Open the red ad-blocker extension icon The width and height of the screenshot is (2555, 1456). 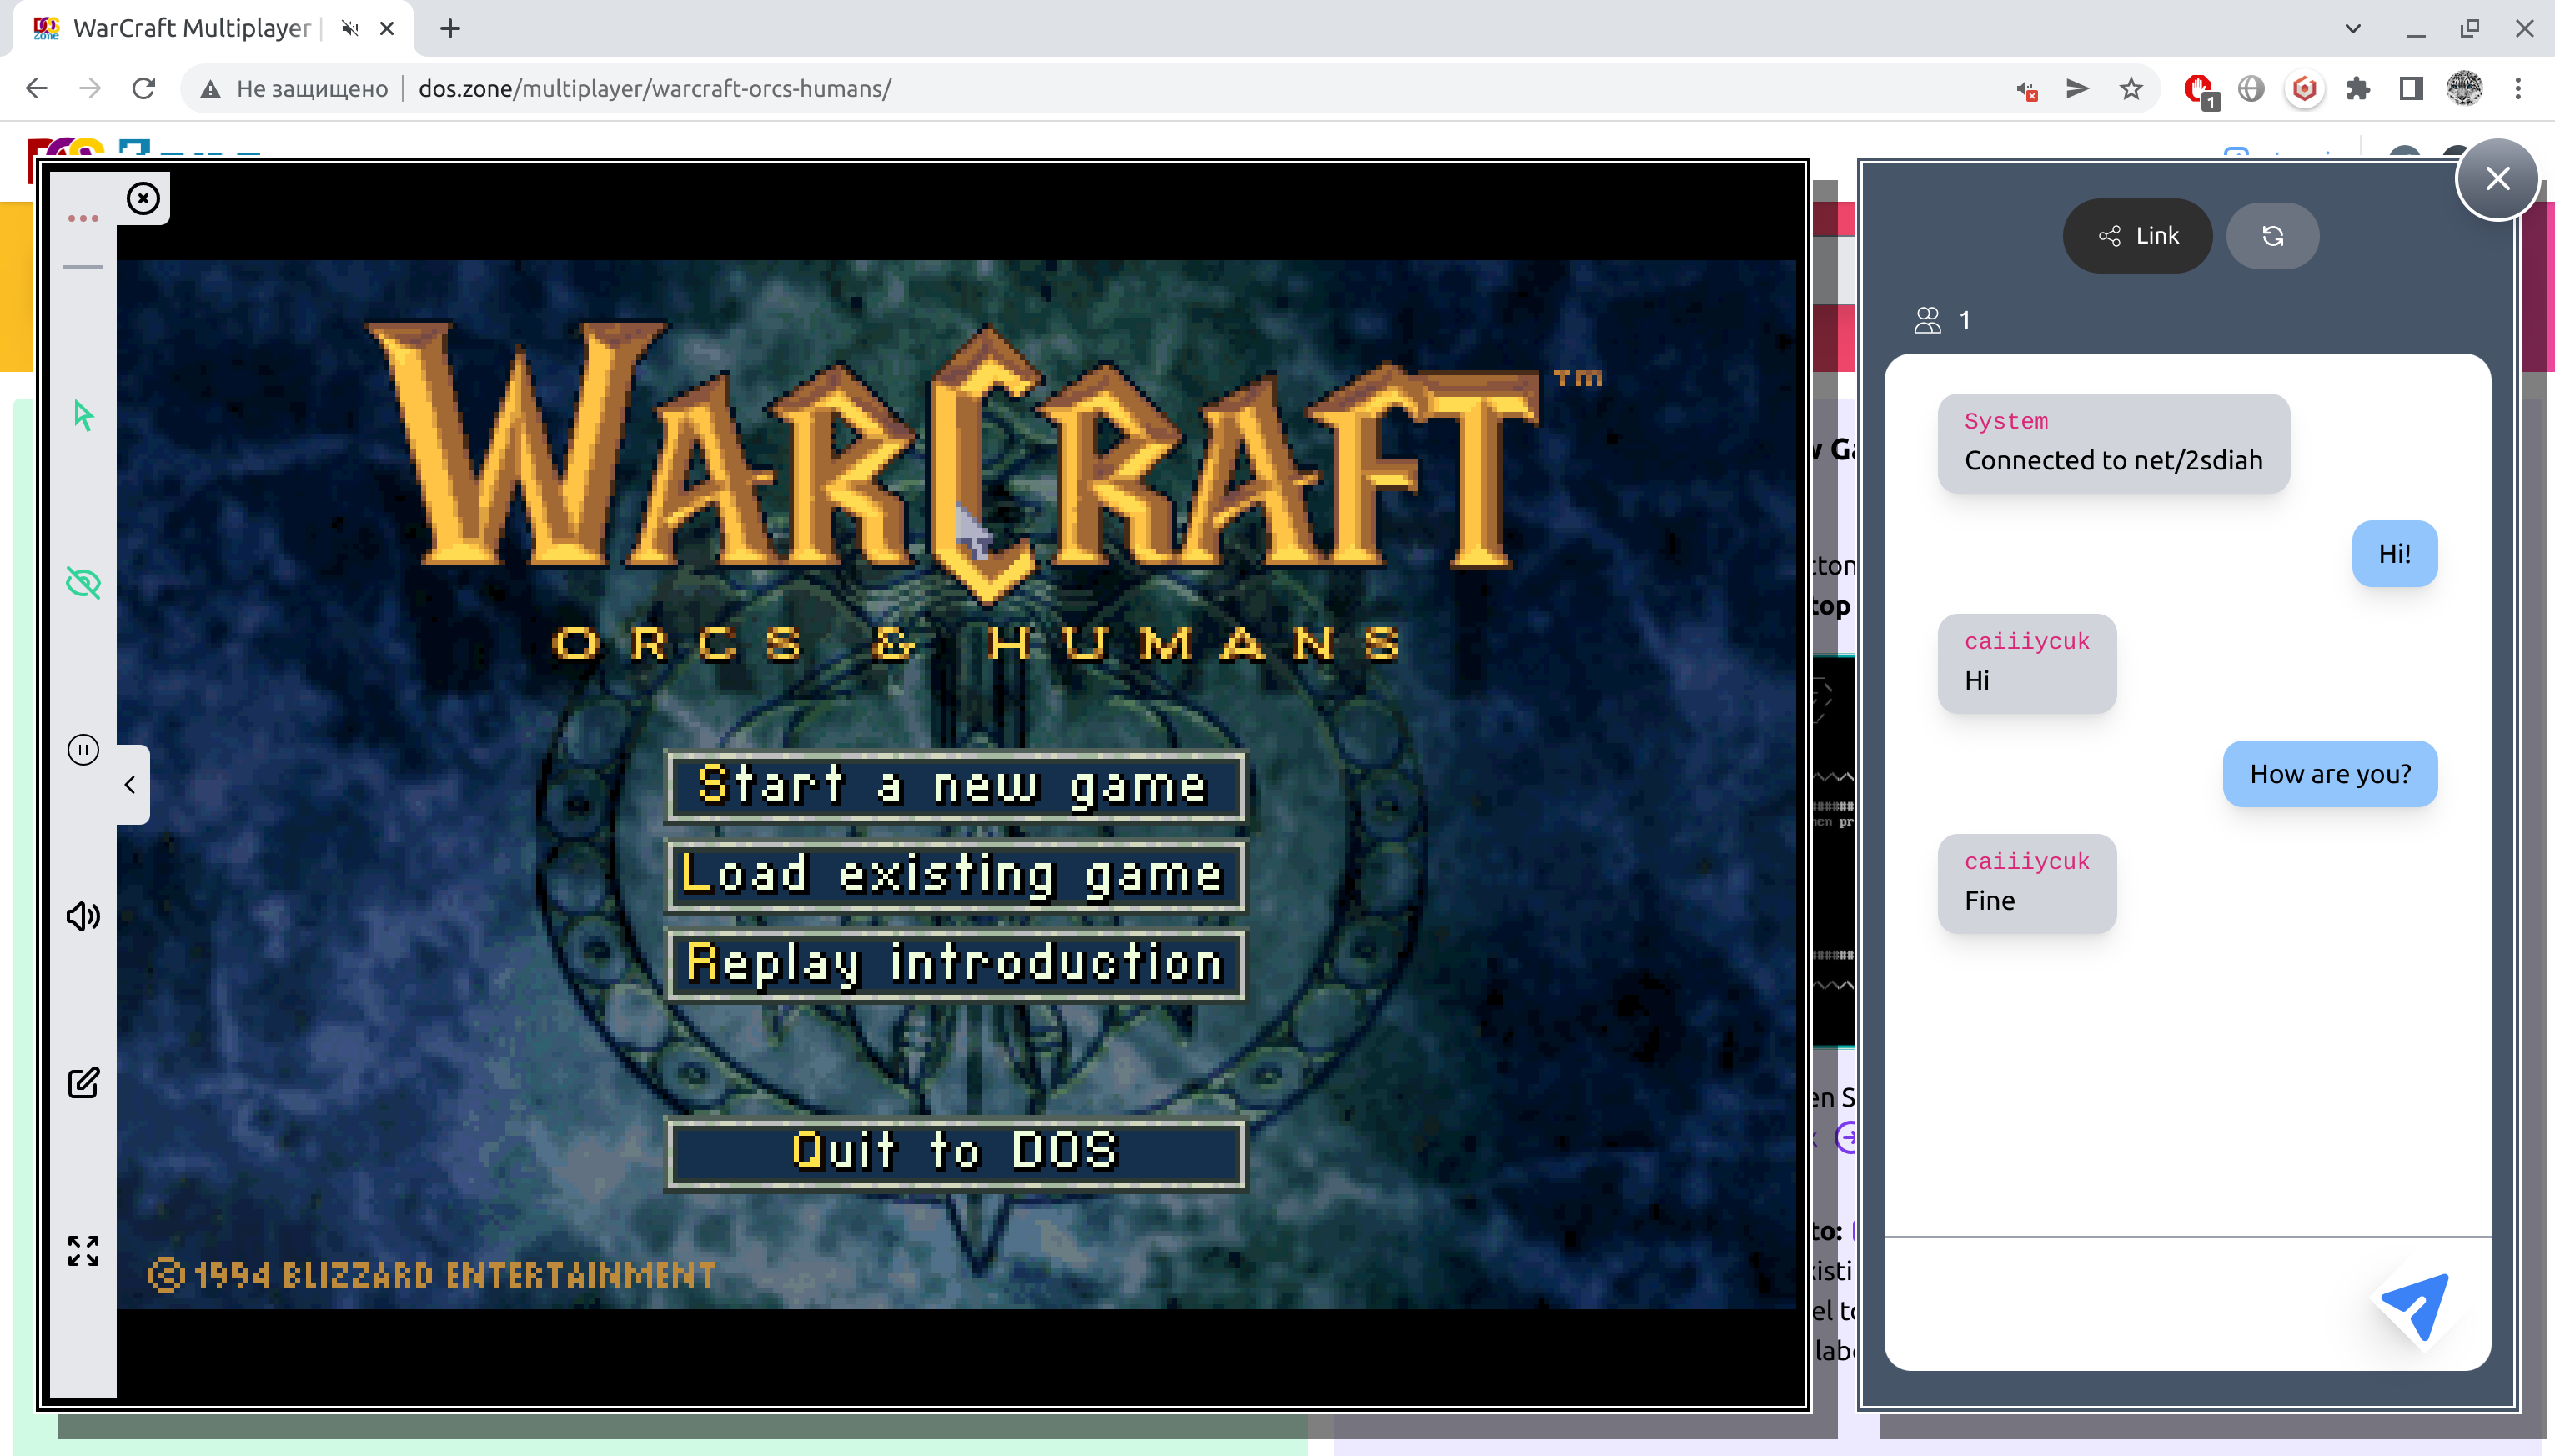(2199, 90)
